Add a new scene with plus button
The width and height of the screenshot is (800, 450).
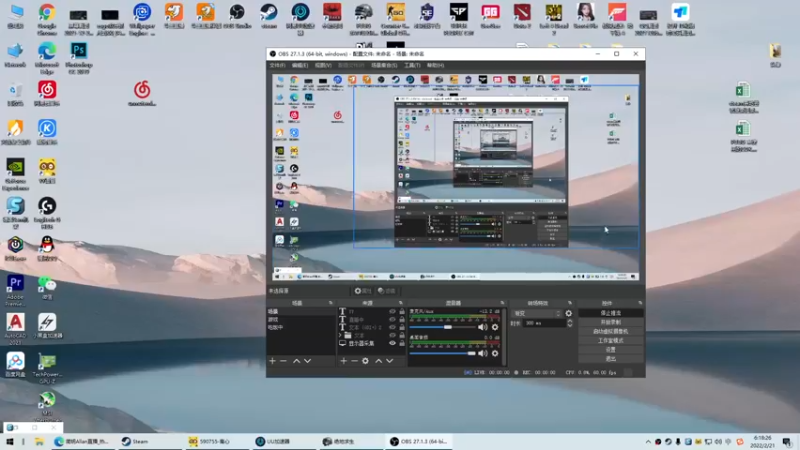(272, 361)
